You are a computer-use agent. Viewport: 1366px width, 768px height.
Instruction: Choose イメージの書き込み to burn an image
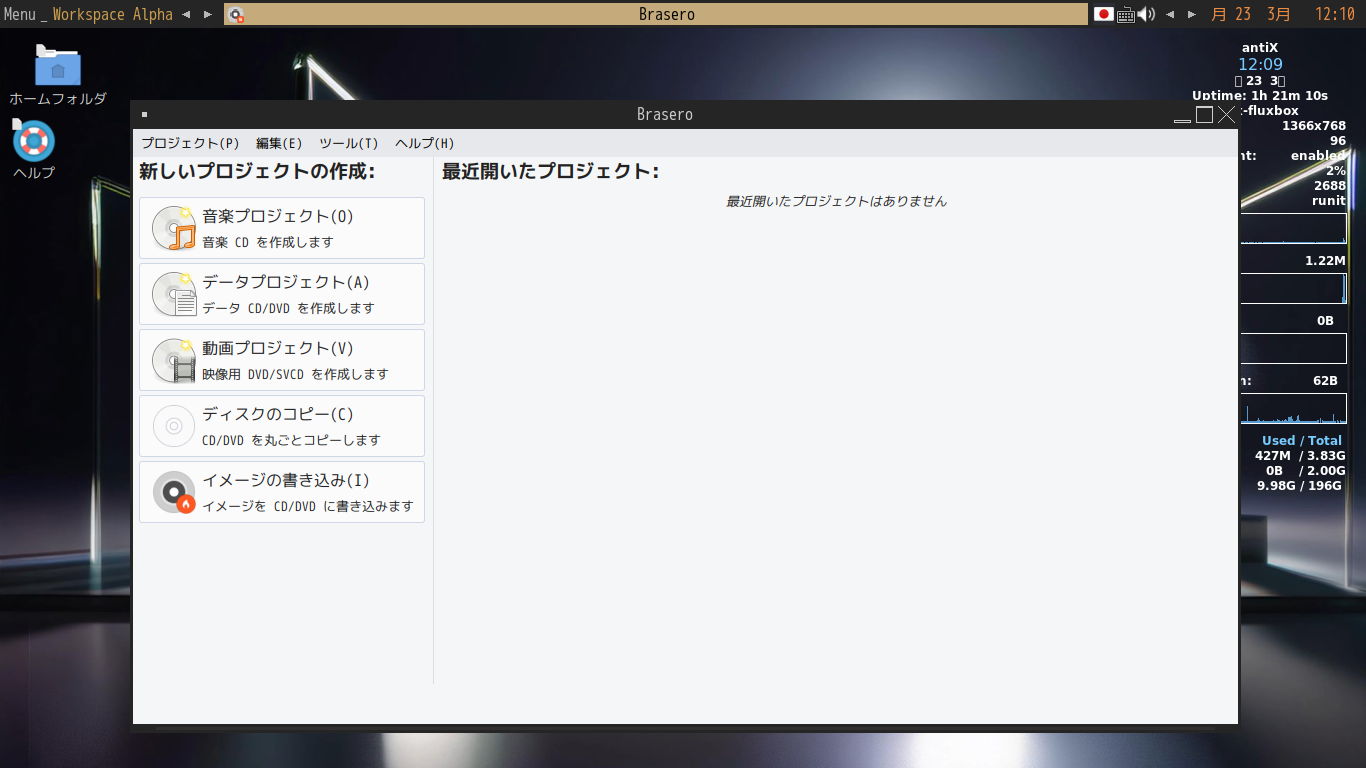point(281,491)
